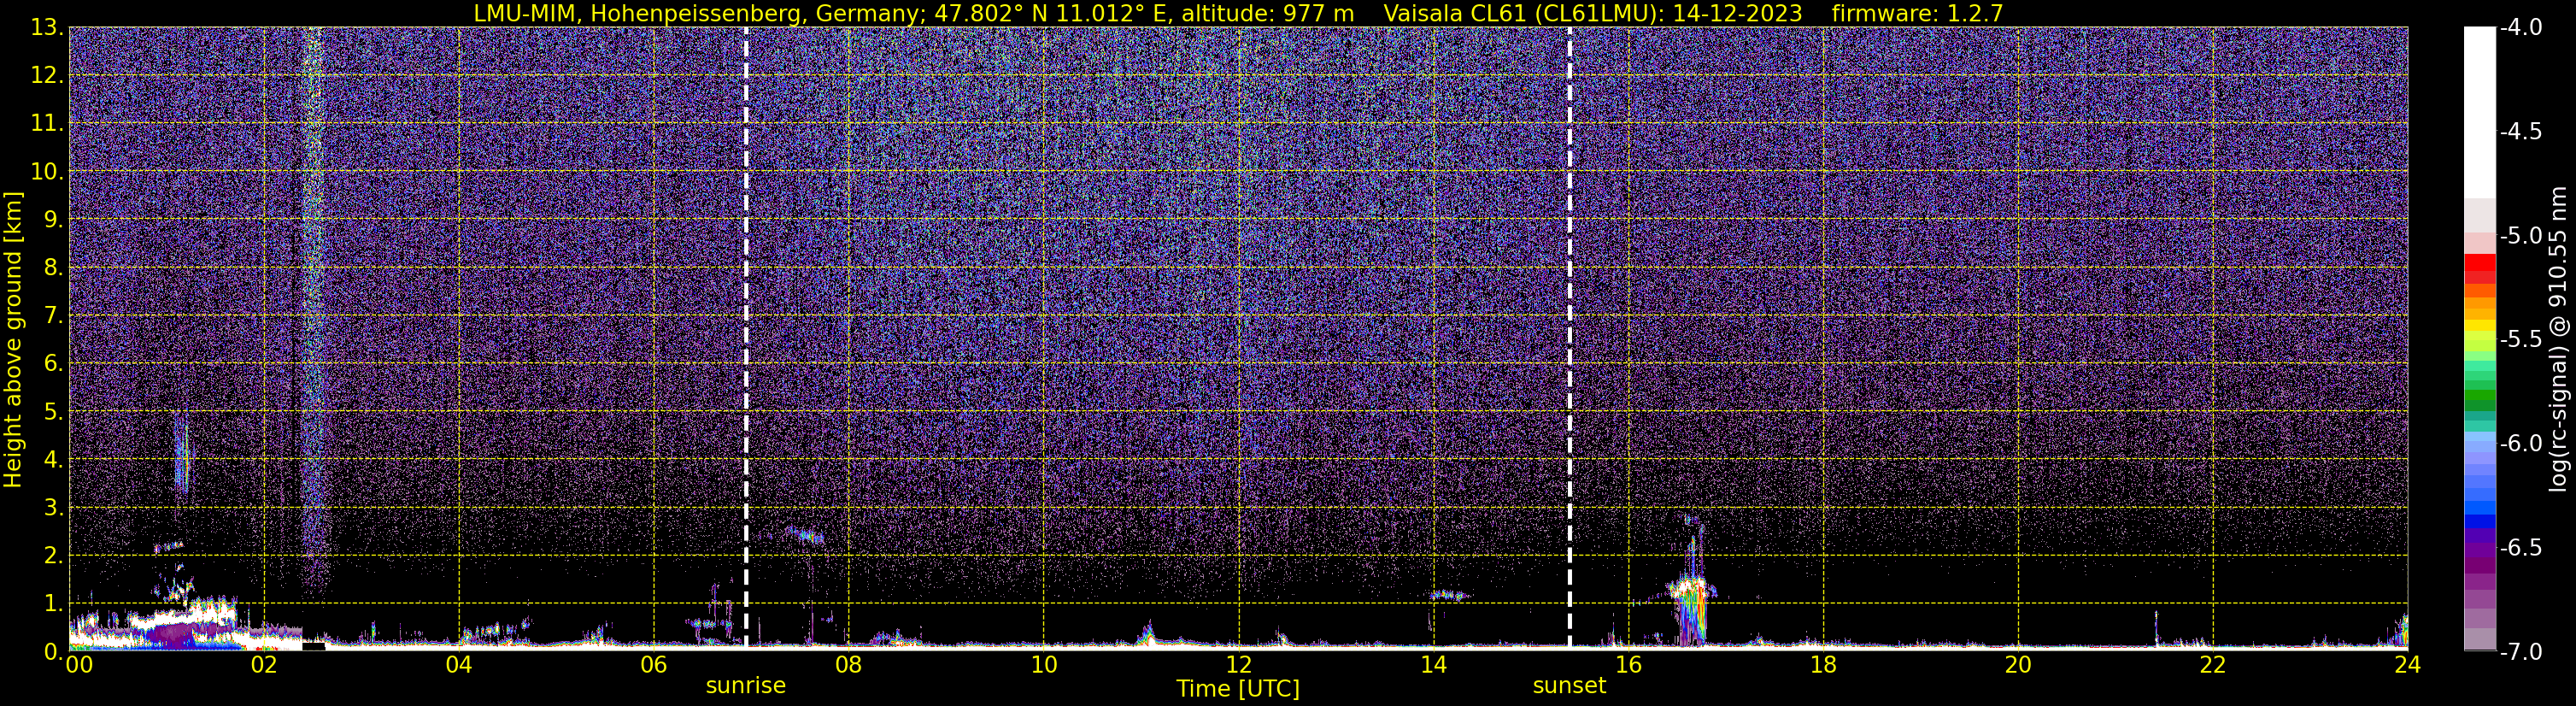Click the y-axis tick label '13.'
Viewport: 2576px width, 706px height.
click(47, 28)
